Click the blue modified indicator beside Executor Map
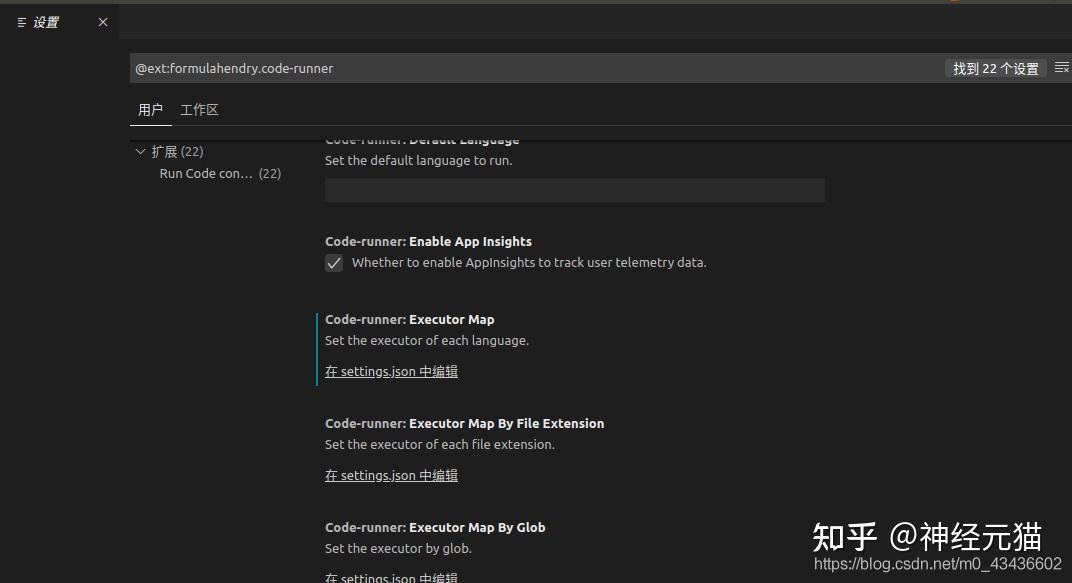Image resolution: width=1072 pixels, height=583 pixels. pos(317,345)
